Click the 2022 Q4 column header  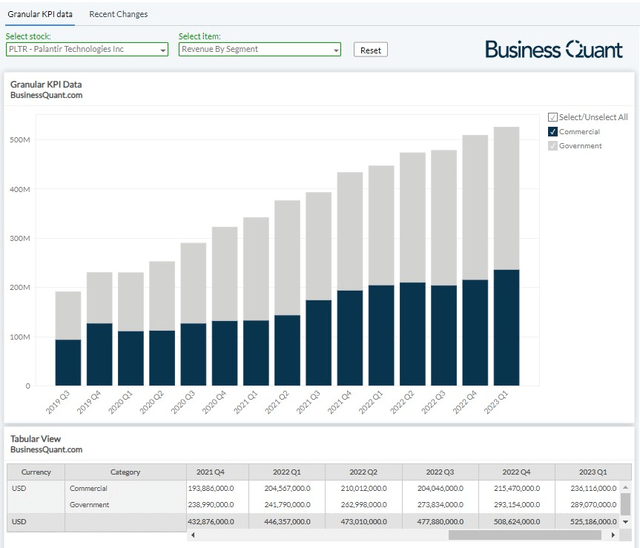point(517,472)
